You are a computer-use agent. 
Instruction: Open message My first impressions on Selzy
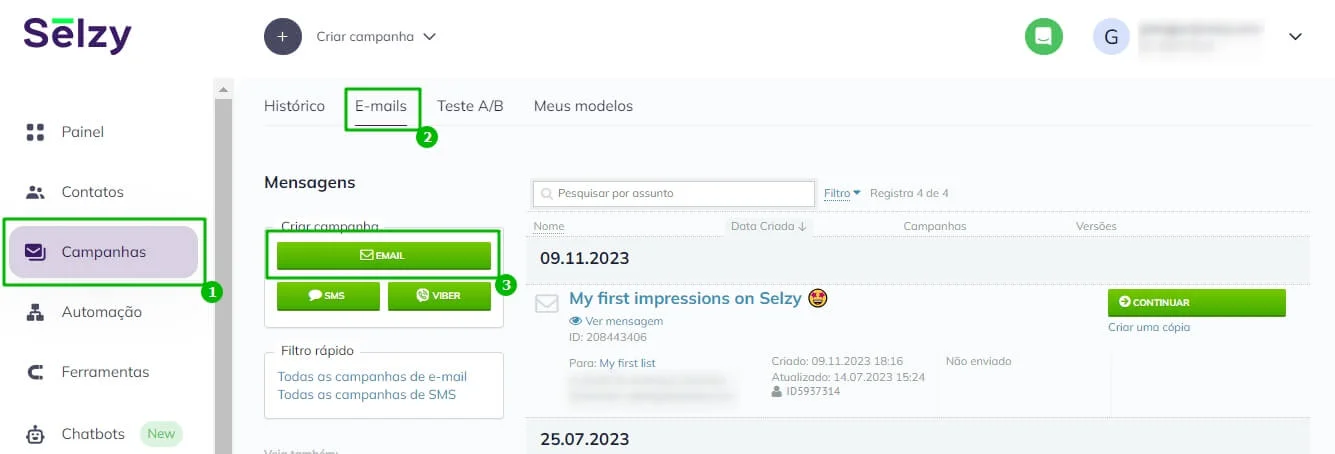click(x=685, y=298)
